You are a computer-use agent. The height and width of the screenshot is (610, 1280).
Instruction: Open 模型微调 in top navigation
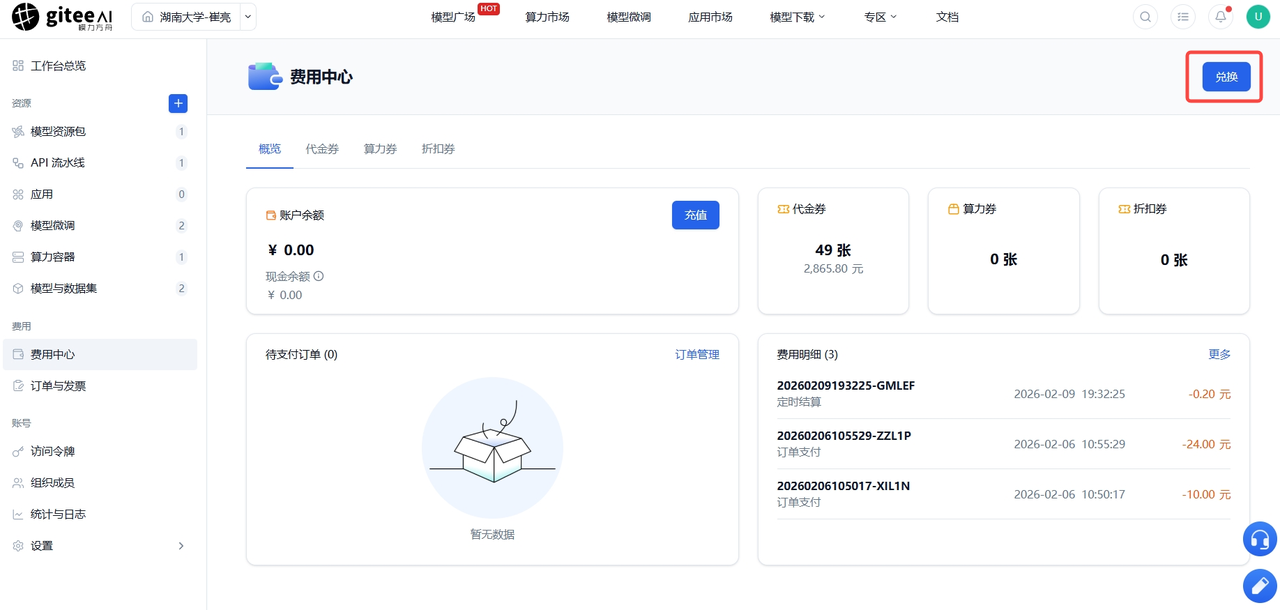(629, 17)
